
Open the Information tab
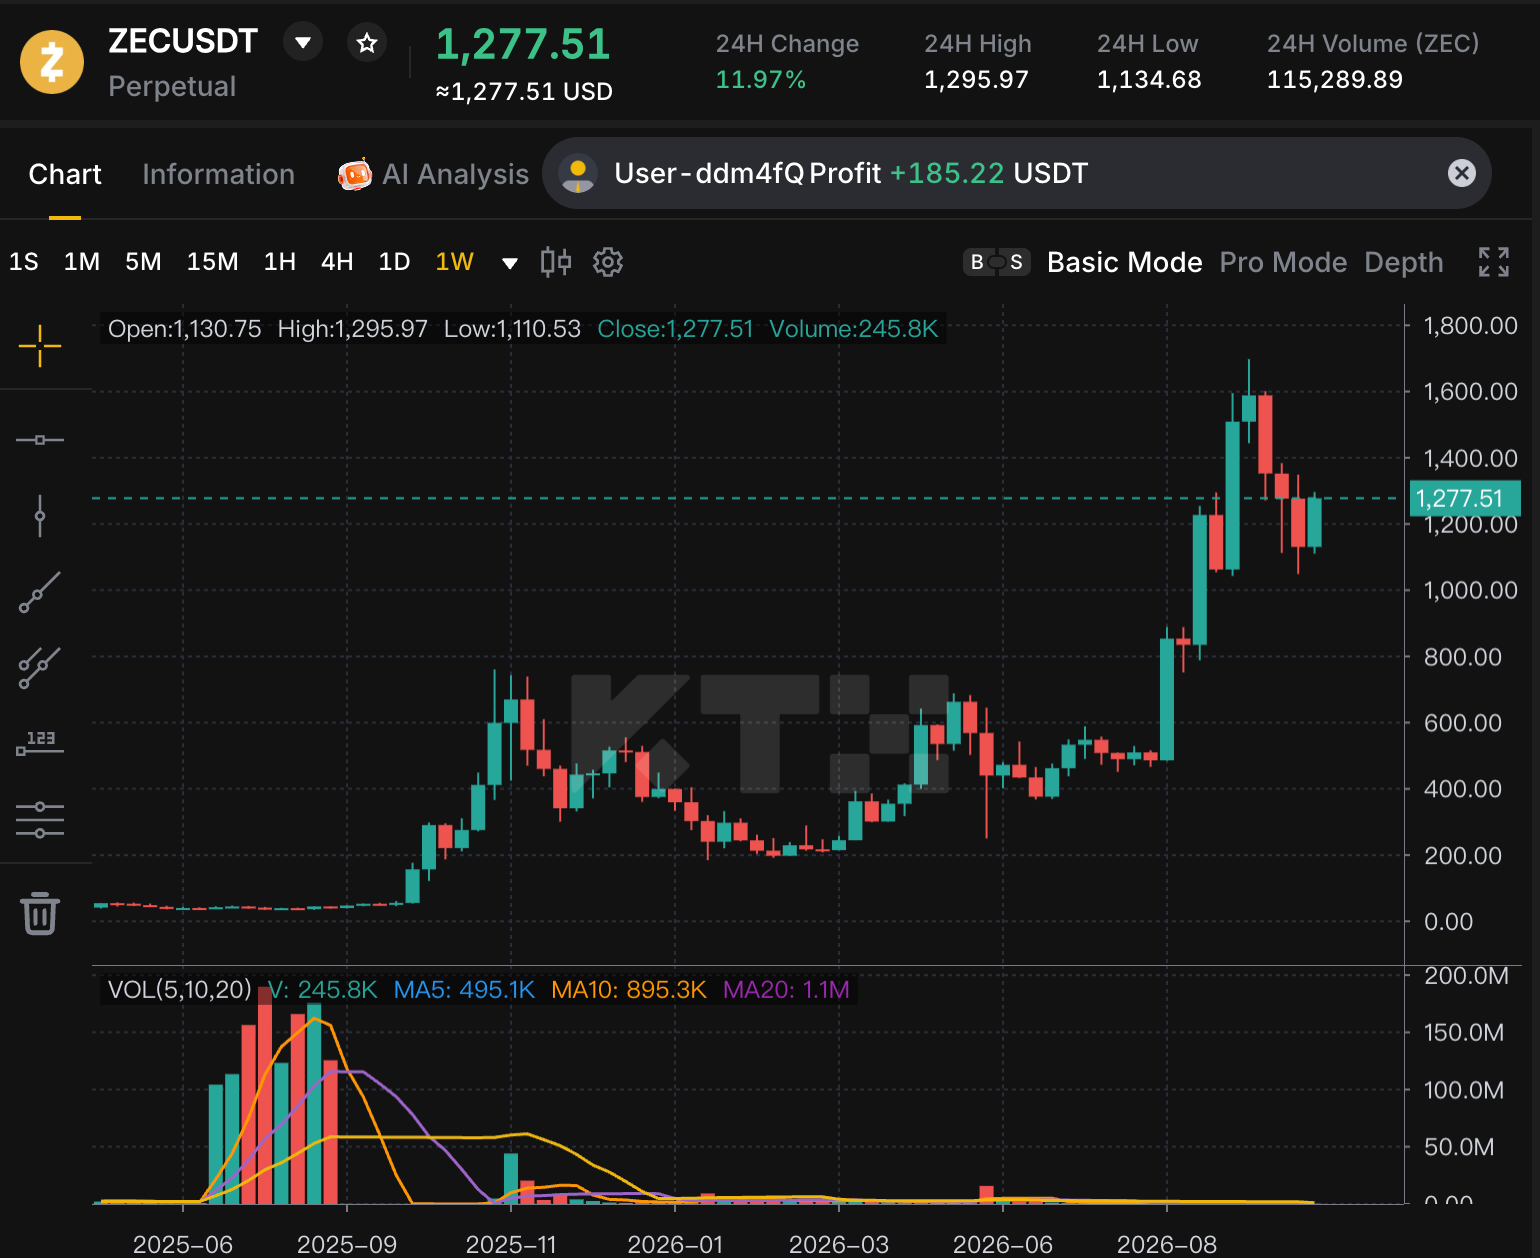(x=218, y=174)
